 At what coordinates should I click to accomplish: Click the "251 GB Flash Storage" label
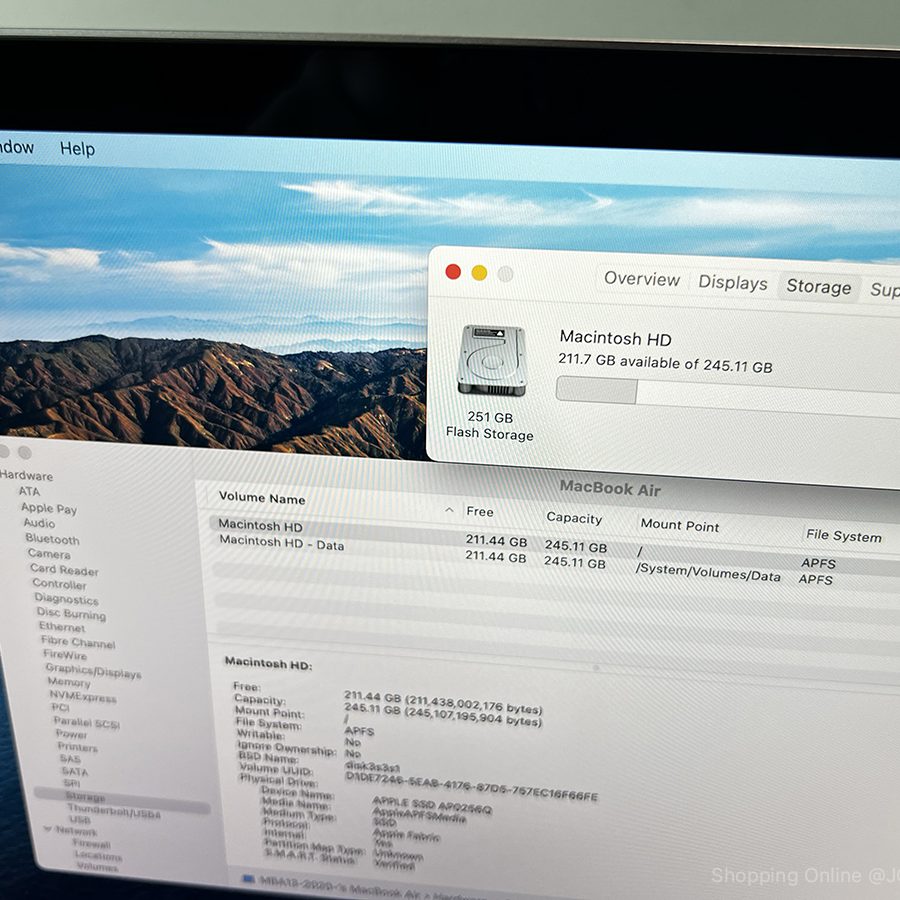pyautogui.click(x=490, y=426)
